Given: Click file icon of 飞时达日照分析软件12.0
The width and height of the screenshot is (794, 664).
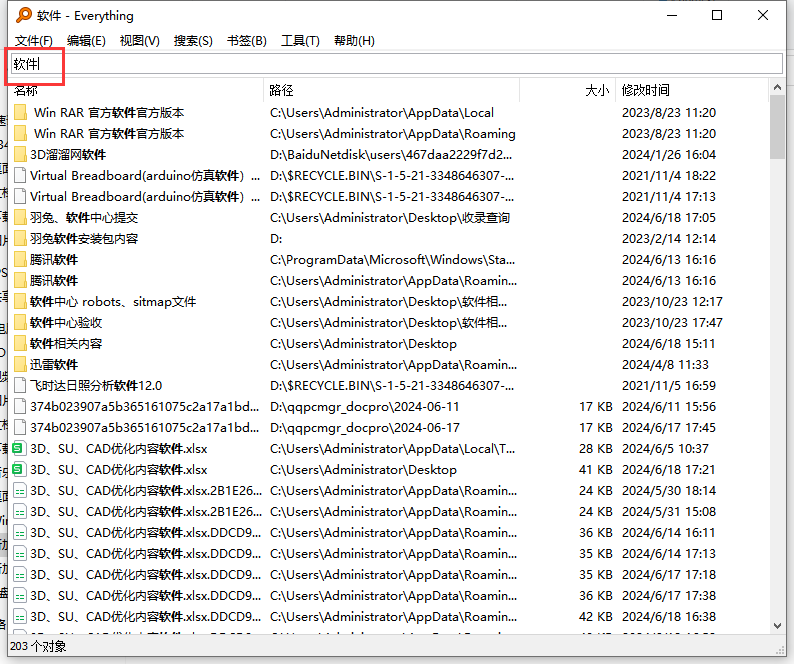Looking at the screenshot, I should (x=20, y=385).
